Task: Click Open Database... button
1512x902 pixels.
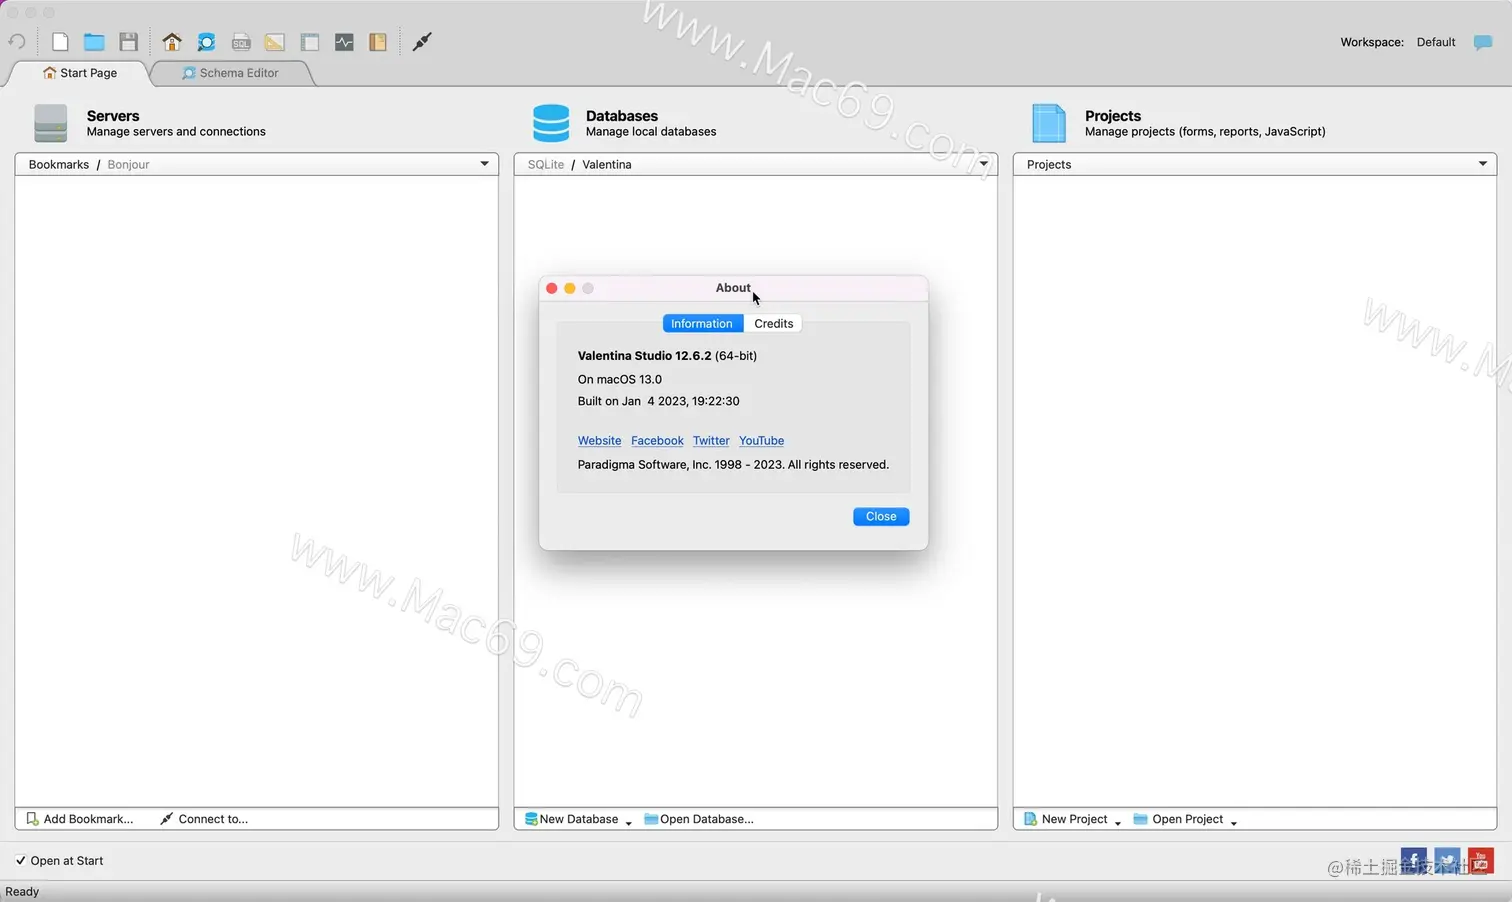Action: (x=699, y=819)
